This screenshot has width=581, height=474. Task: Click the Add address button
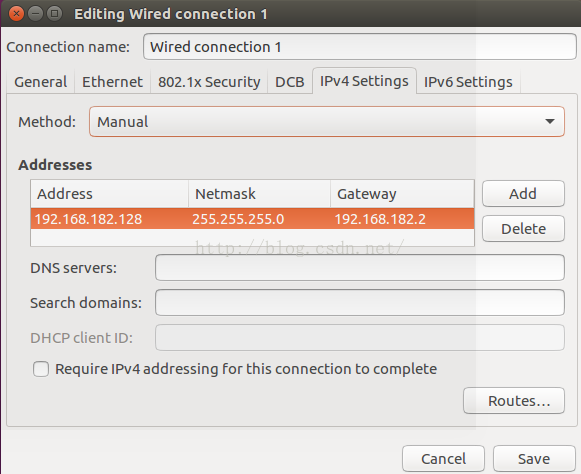coord(523,193)
